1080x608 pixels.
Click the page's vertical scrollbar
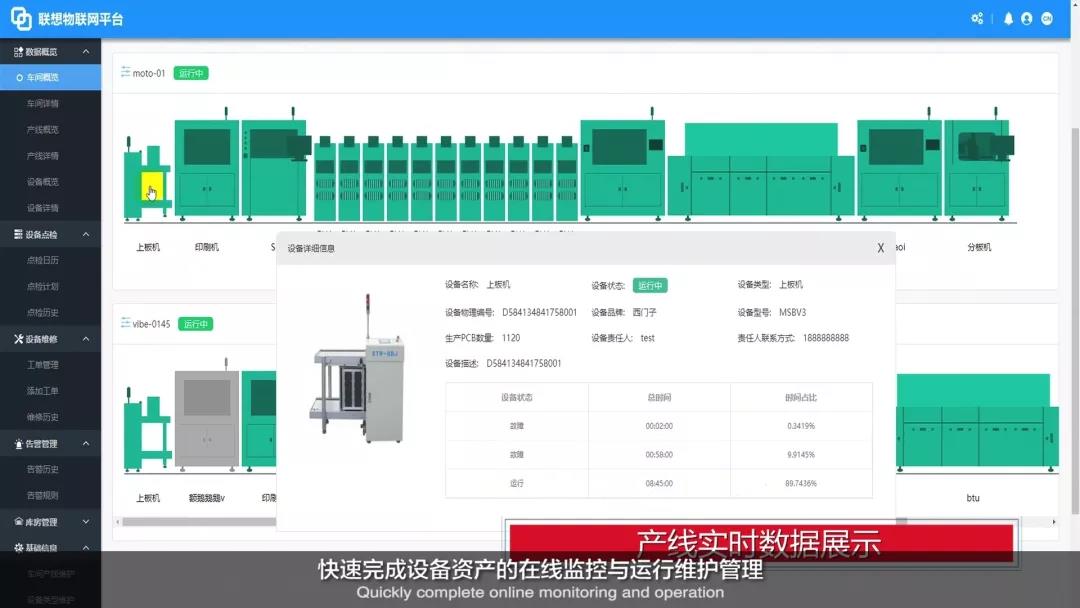(1074, 320)
